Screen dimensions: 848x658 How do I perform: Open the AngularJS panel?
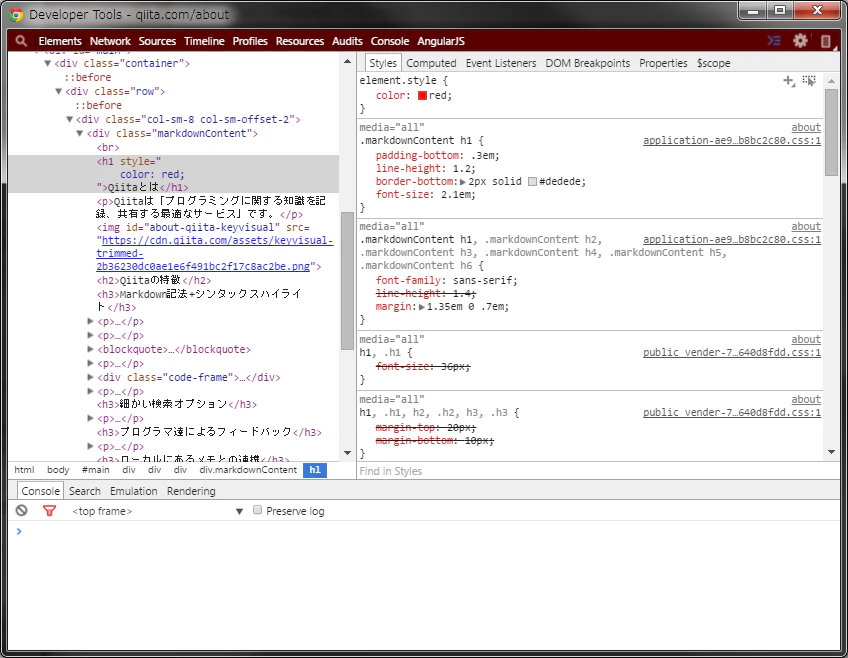click(x=441, y=41)
